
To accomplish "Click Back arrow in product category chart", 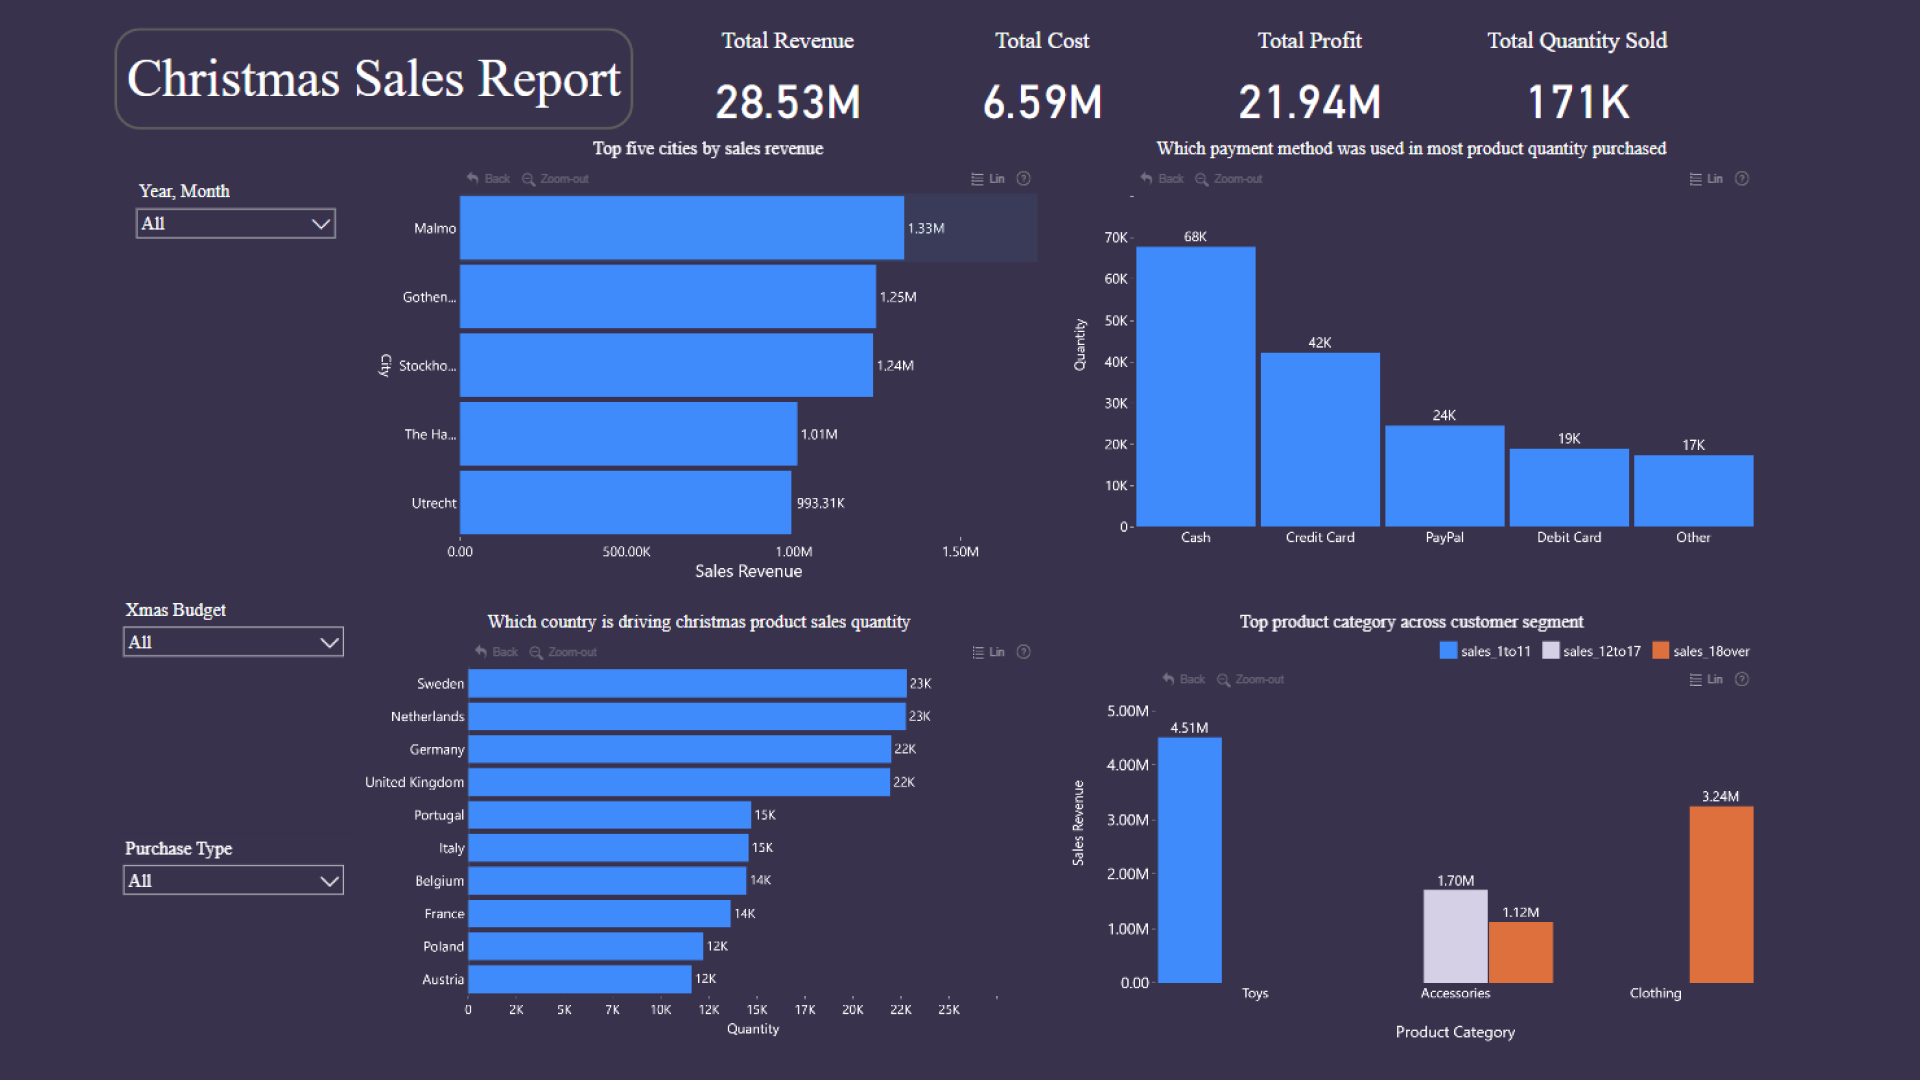I will pos(1168,679).
